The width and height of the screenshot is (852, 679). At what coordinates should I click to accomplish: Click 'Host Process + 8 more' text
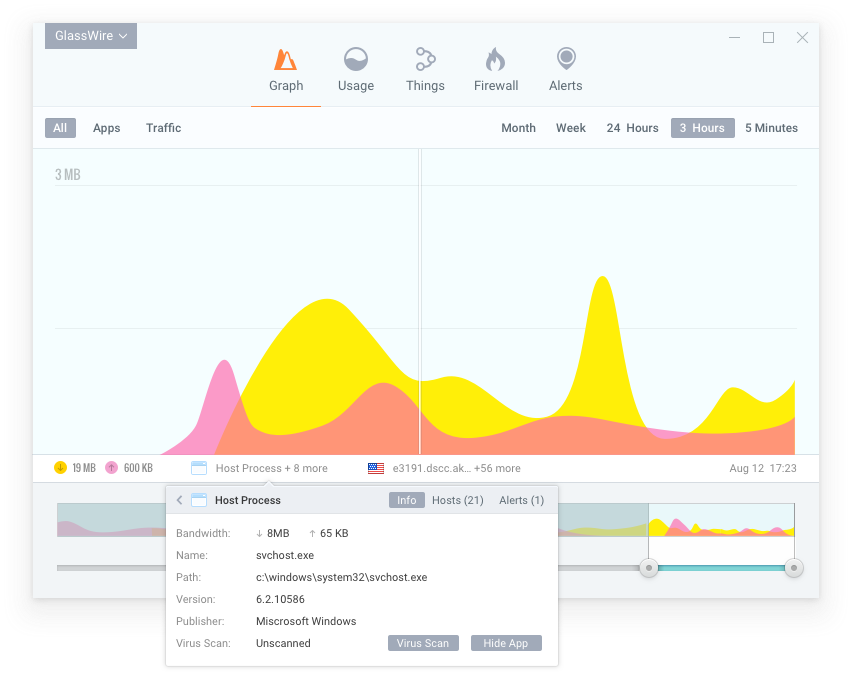272,468
